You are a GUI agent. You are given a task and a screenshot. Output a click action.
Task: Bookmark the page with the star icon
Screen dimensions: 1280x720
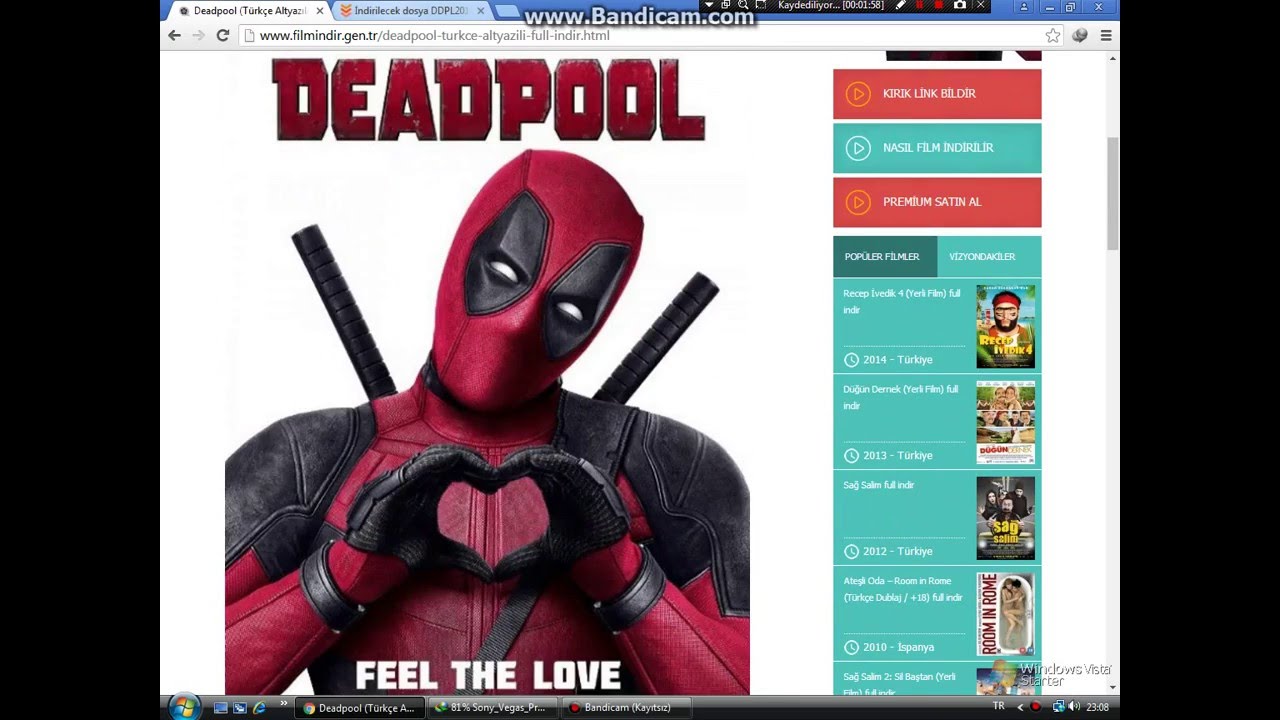(1053, 35)
